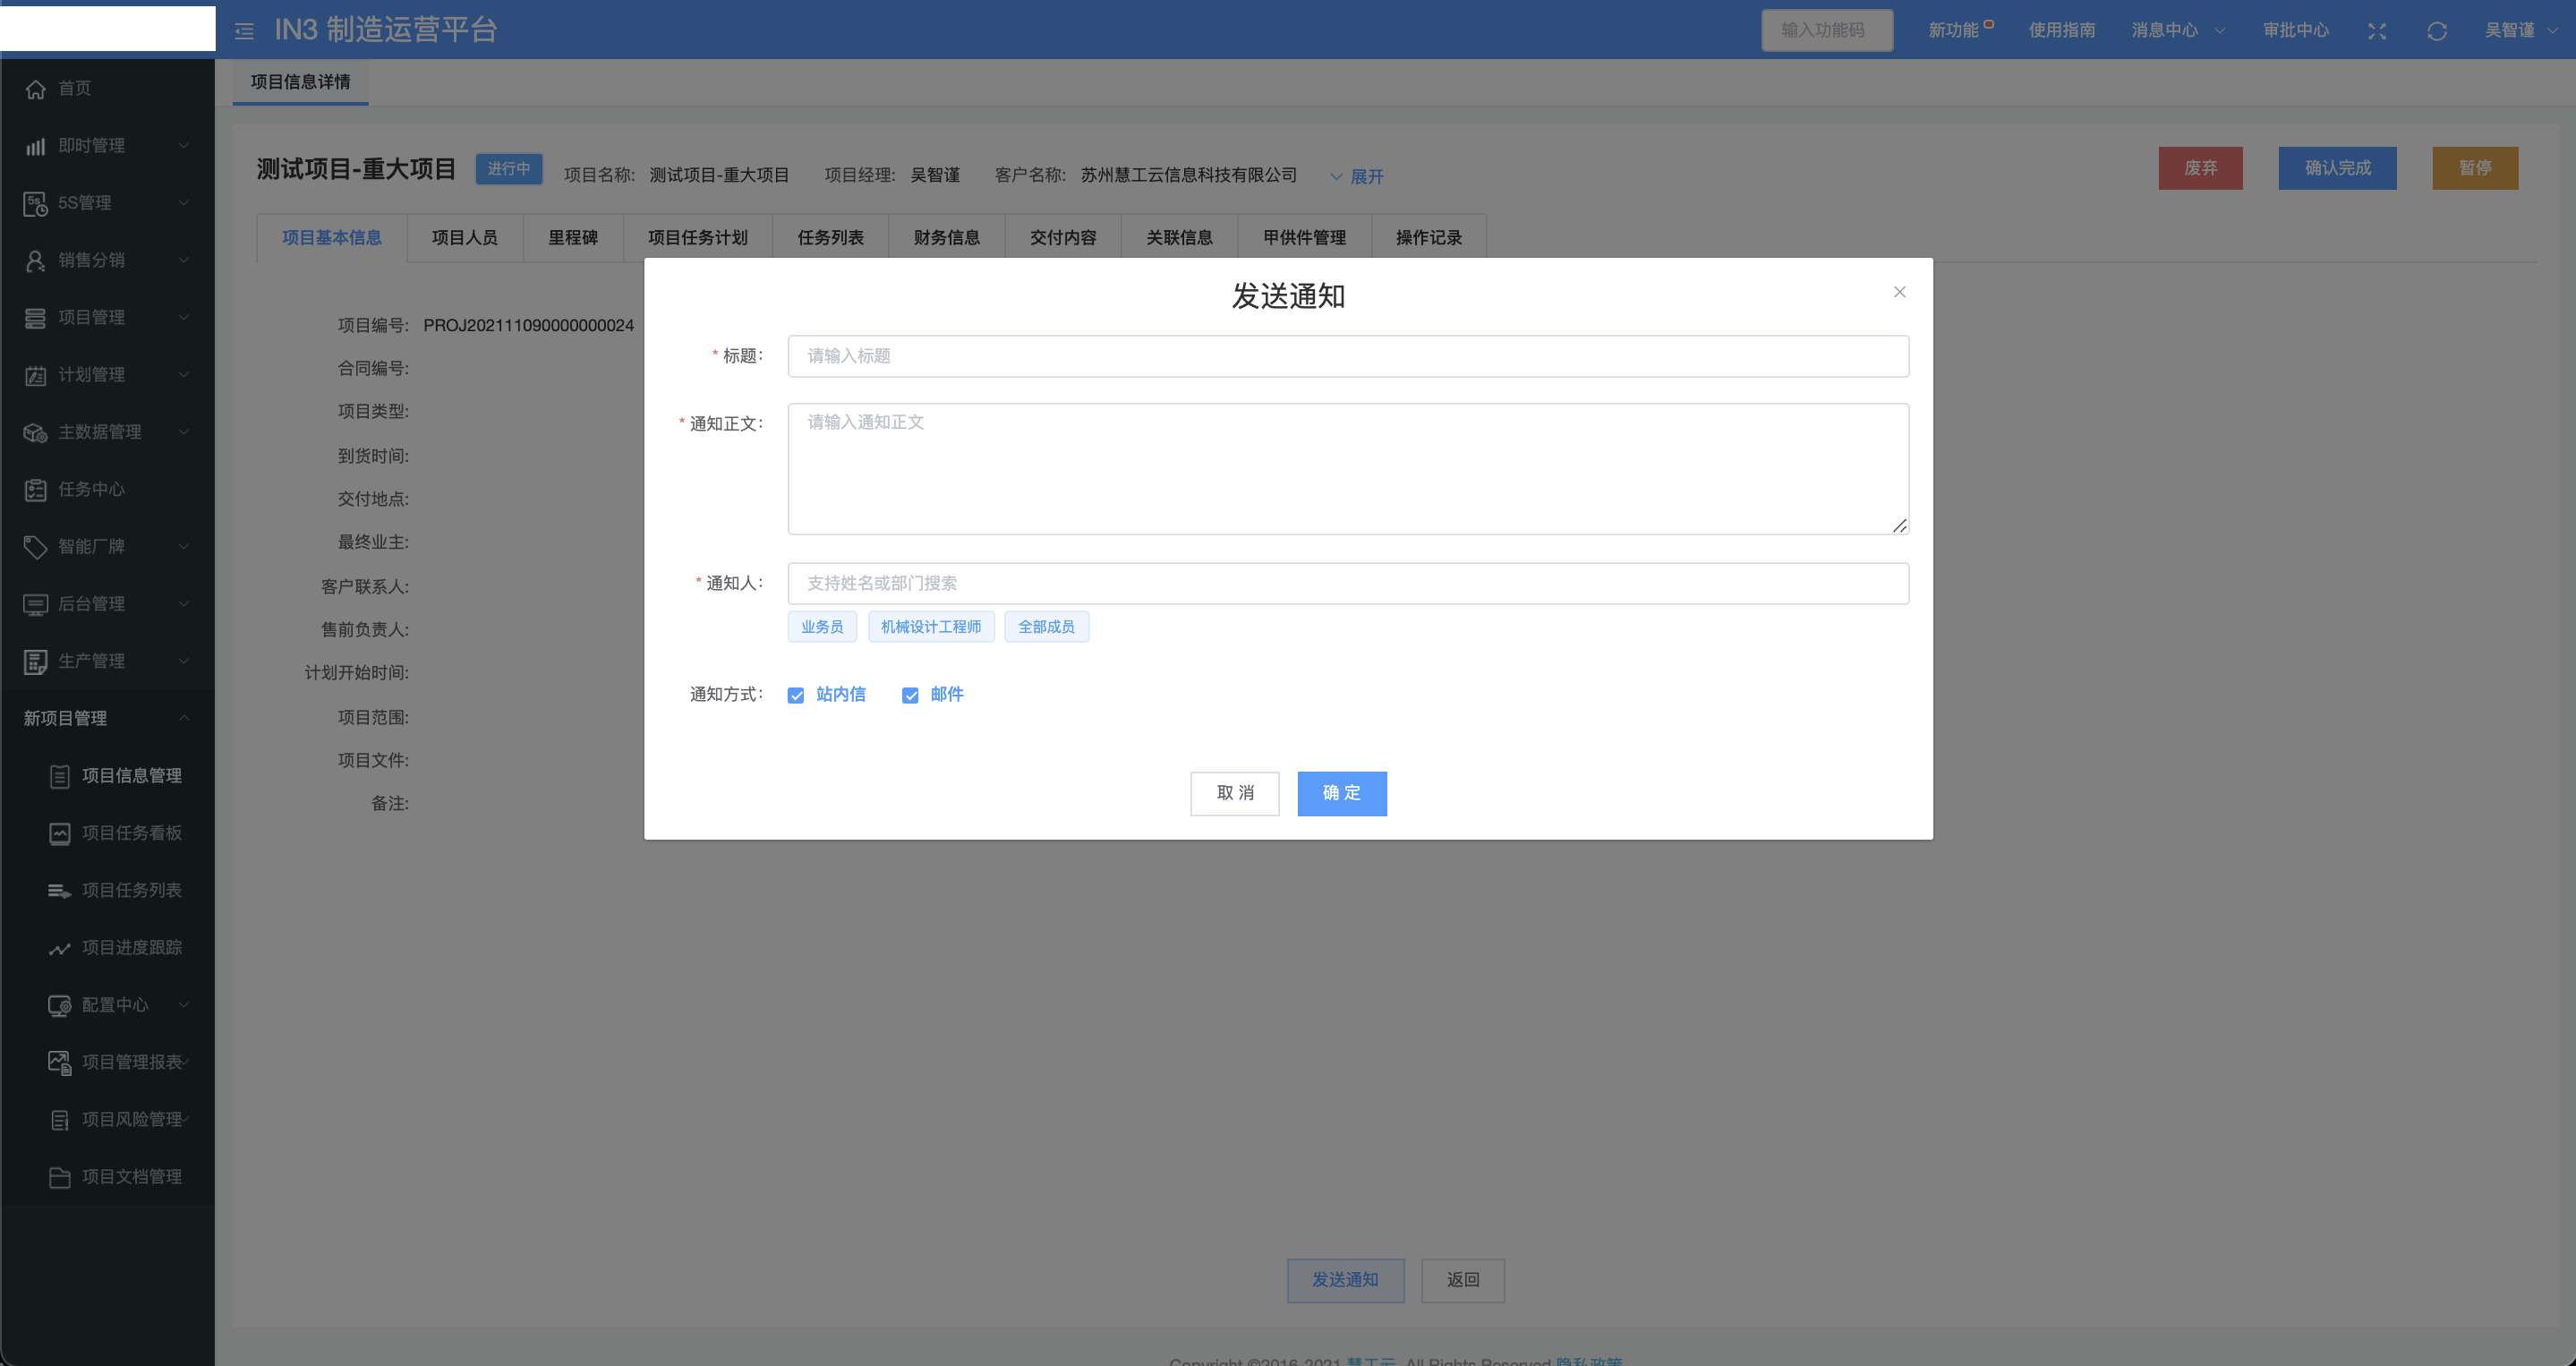Select the 全部成员 recipient tag

click(x=1046, y=627)
